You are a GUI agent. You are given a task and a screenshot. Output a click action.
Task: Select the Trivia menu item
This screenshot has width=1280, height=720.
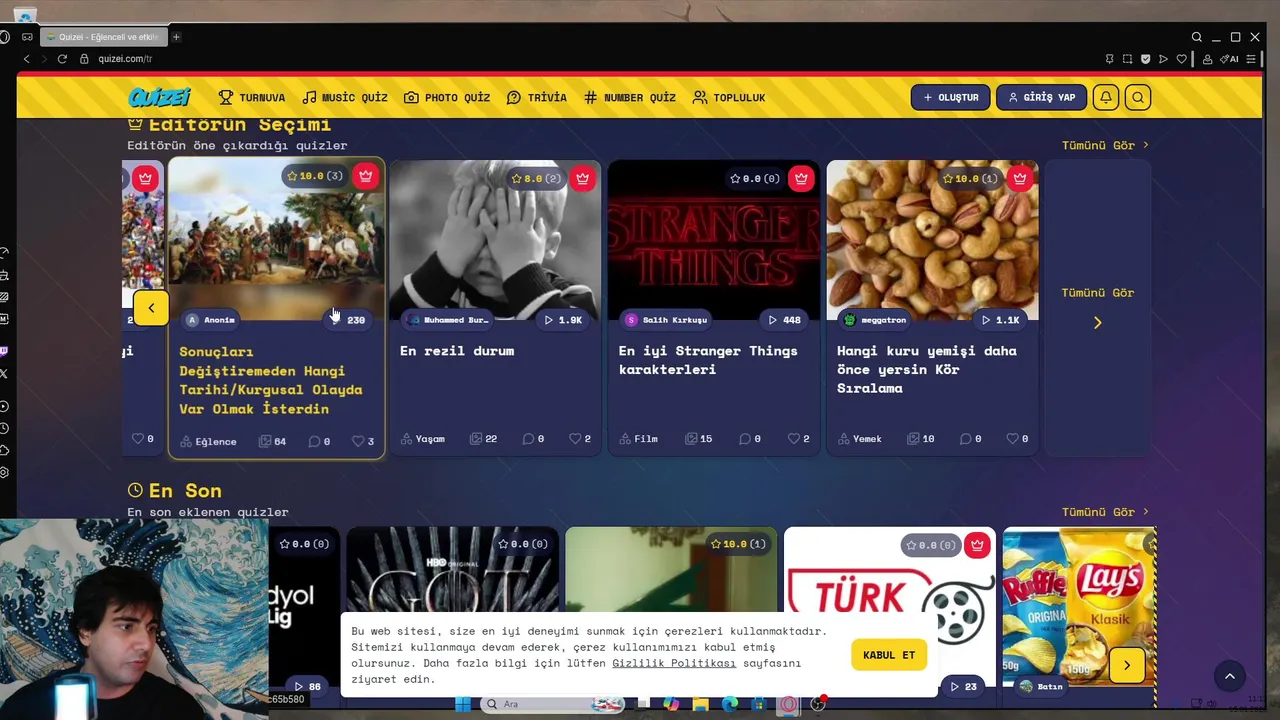pos(537,97)
